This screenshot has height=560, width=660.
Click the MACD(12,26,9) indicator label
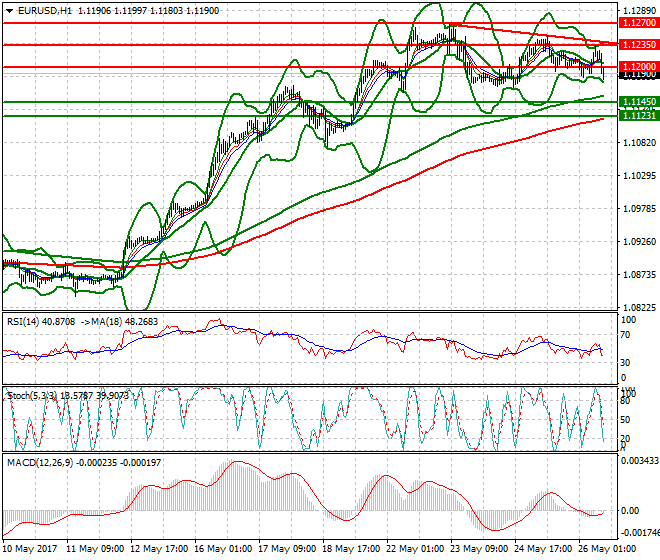click(40, 463)
